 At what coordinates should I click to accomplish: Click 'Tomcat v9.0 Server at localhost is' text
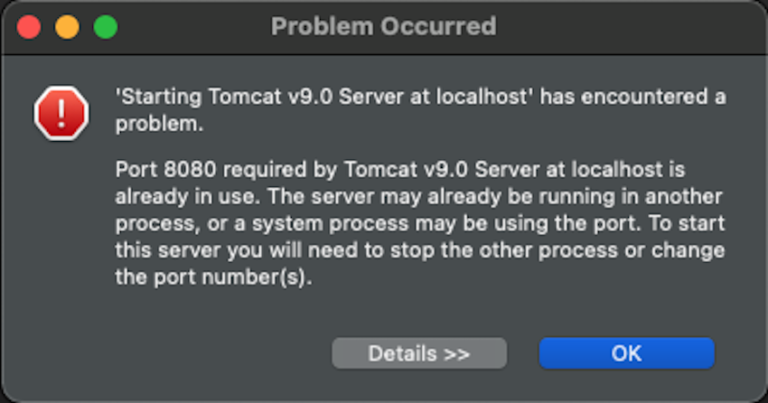[515, 169]
